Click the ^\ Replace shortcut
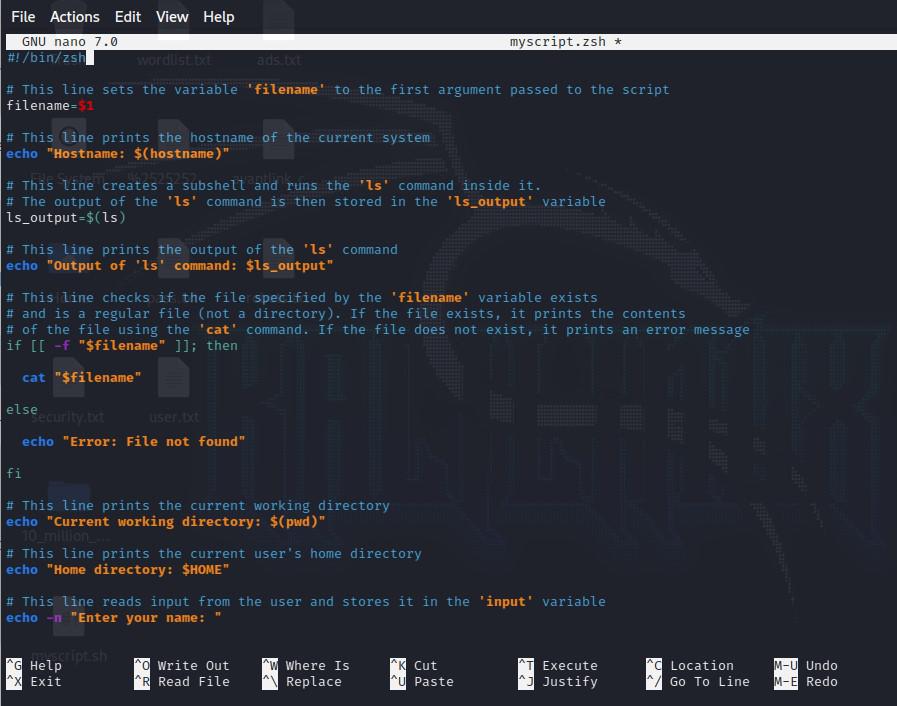Image resolution: width=897 pixels, height=706 pixels. 302,681
